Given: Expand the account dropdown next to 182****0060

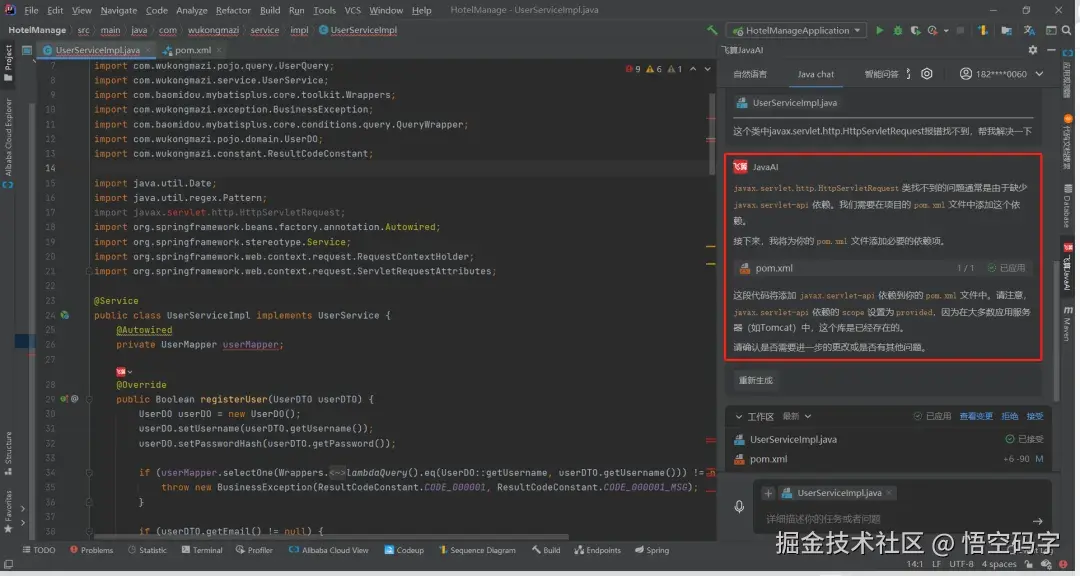Looking at the screenshot, I should pyautogui.click(x=1039, y=74).
